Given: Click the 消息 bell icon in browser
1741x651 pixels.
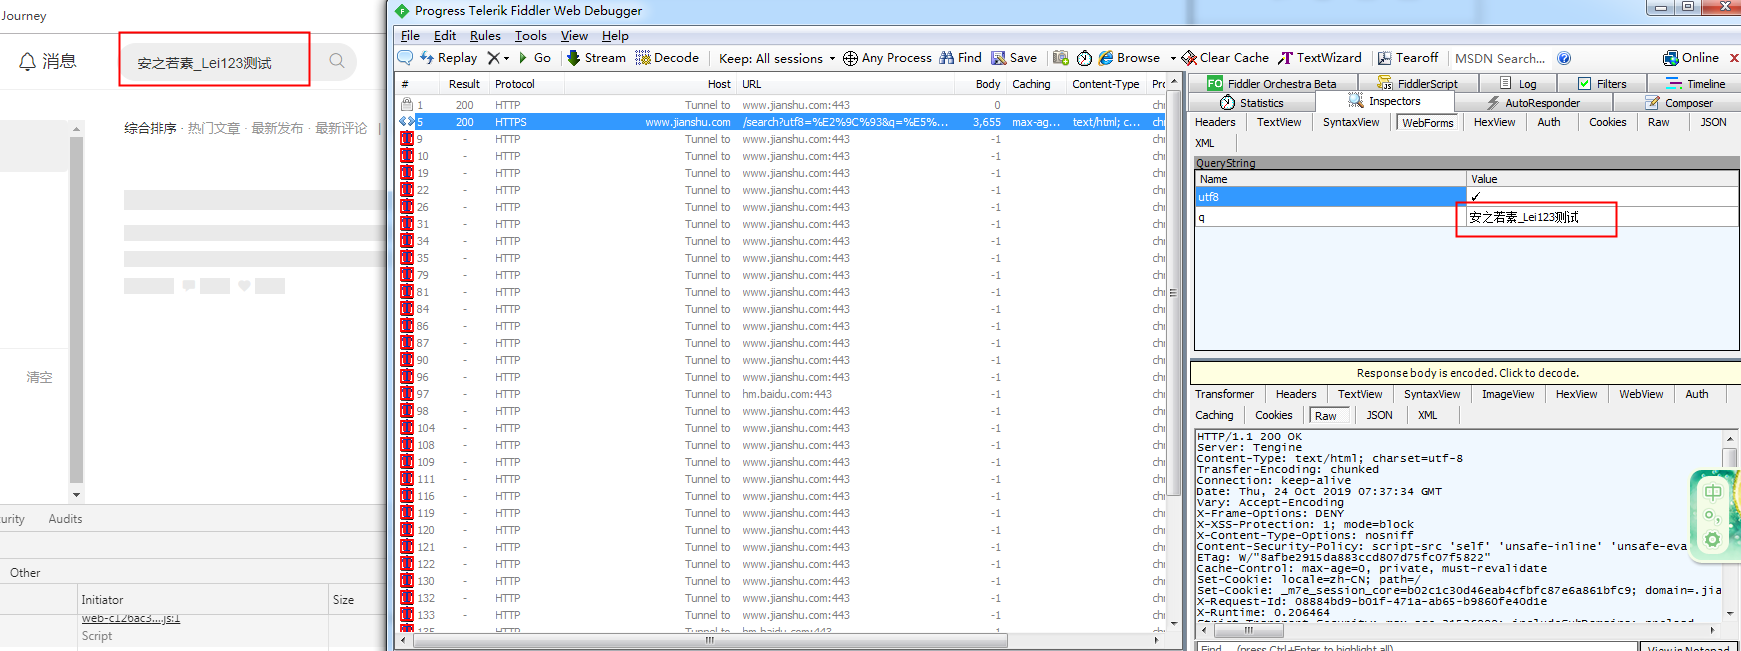Looking at the screenshot, I should (28, 61).
